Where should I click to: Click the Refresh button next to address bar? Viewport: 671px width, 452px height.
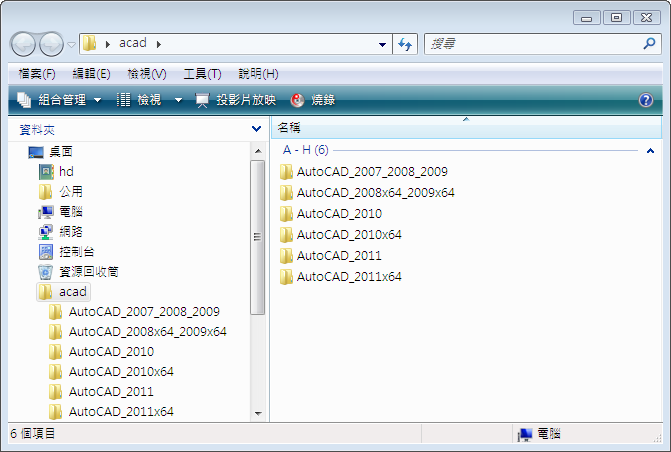(405, 44)
